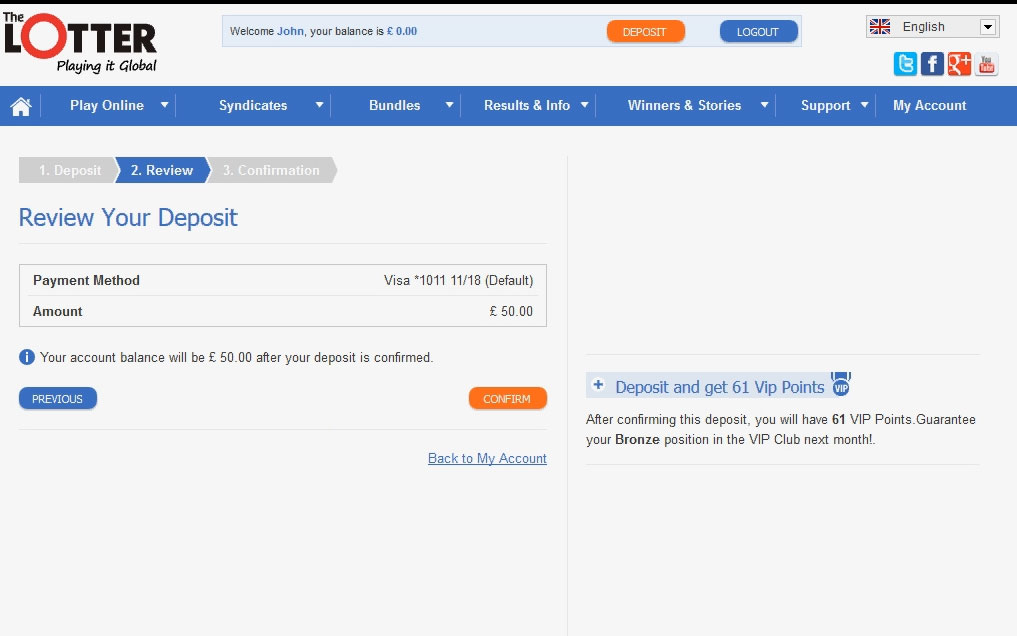Image resolution: width=1017 pixels, height=636 pixels.
Task: Click the VIP medal badge icon
Action: [x=841, y=386]
